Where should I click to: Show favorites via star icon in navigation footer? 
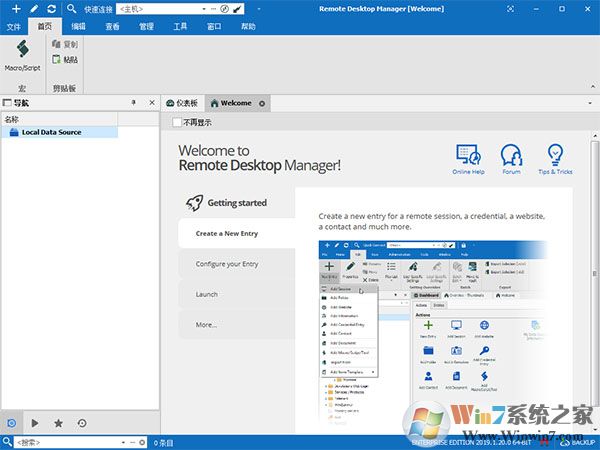[x=58, y=423]
